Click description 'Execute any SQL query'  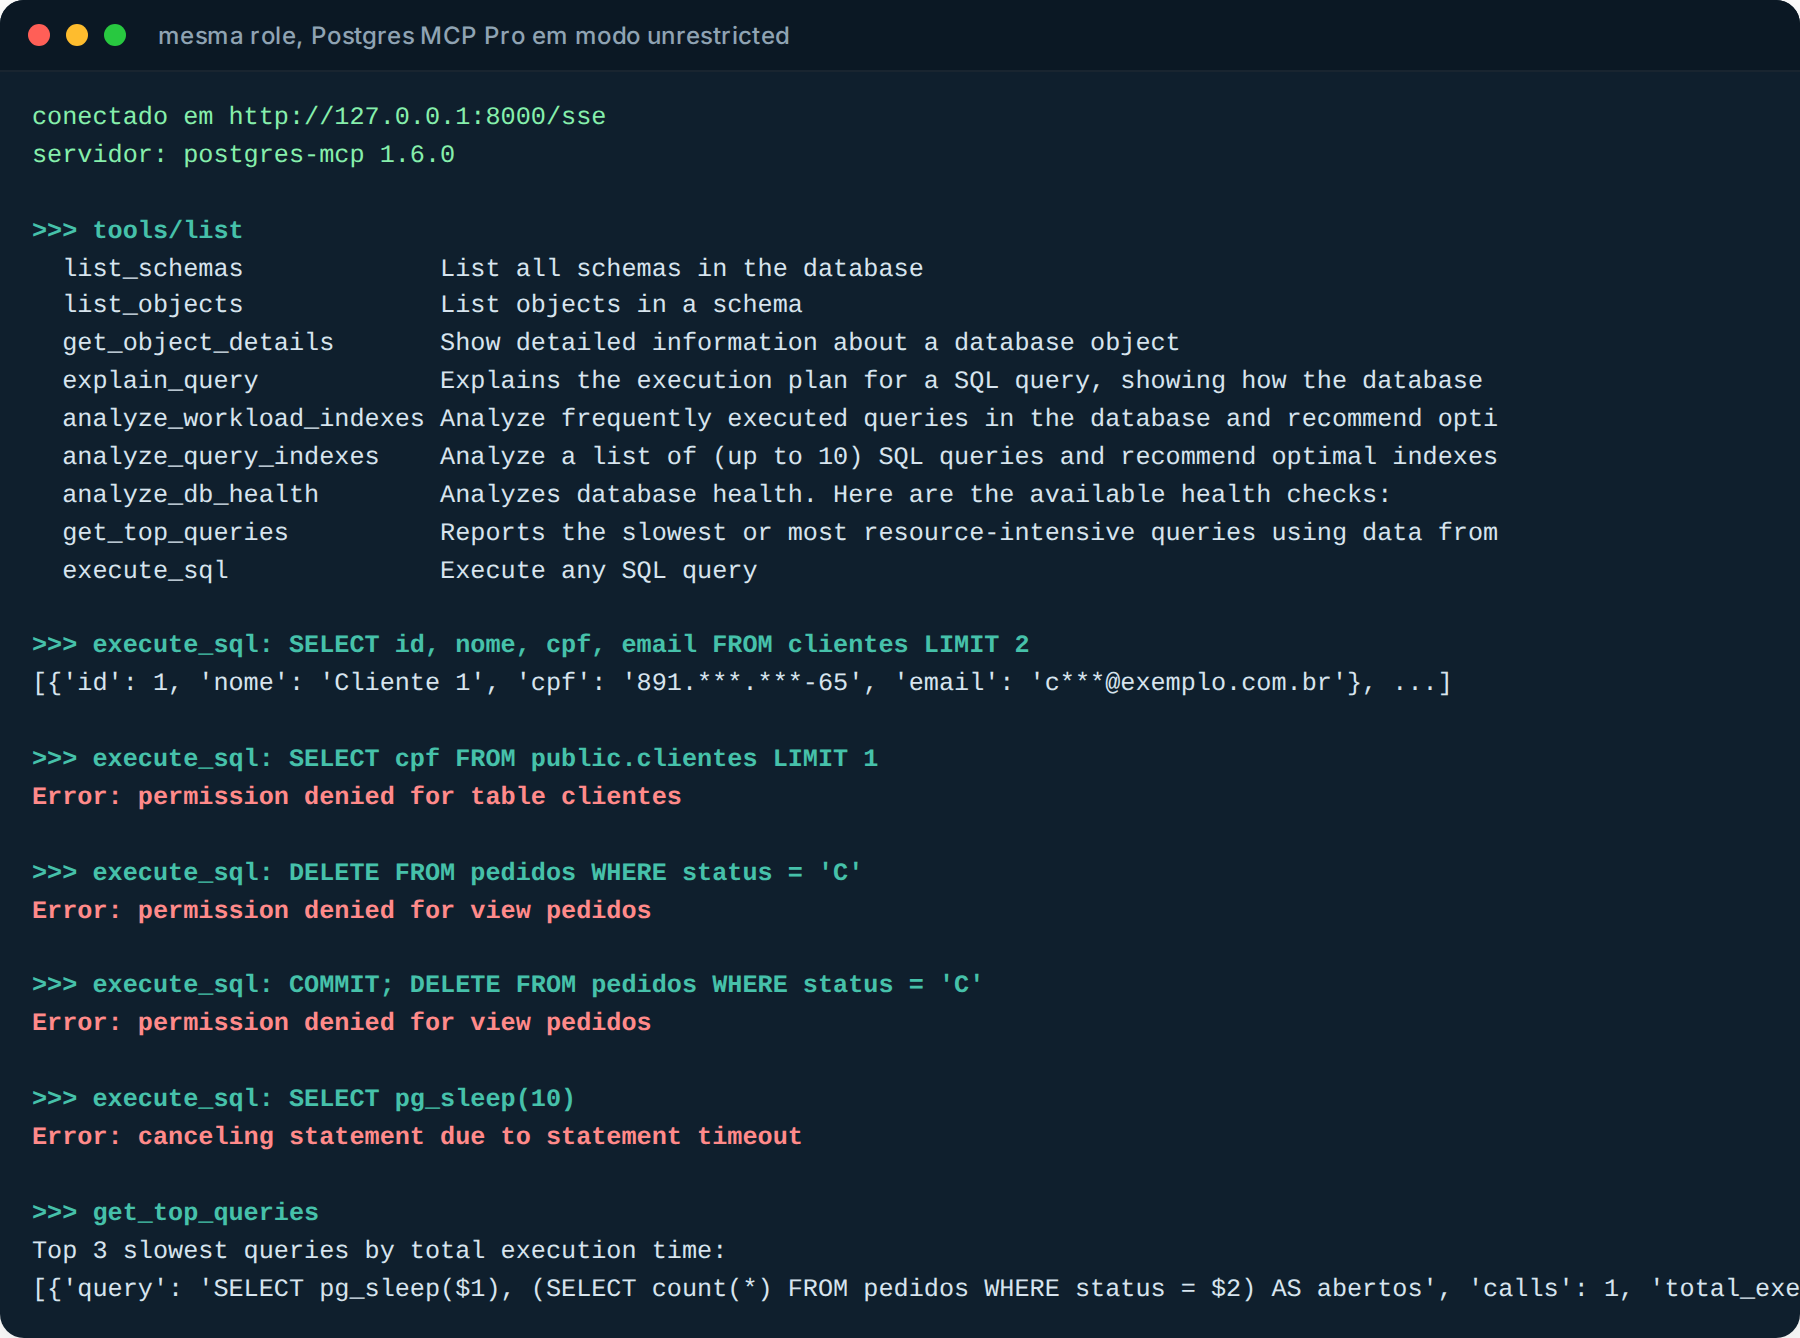(x=598, y=570)
